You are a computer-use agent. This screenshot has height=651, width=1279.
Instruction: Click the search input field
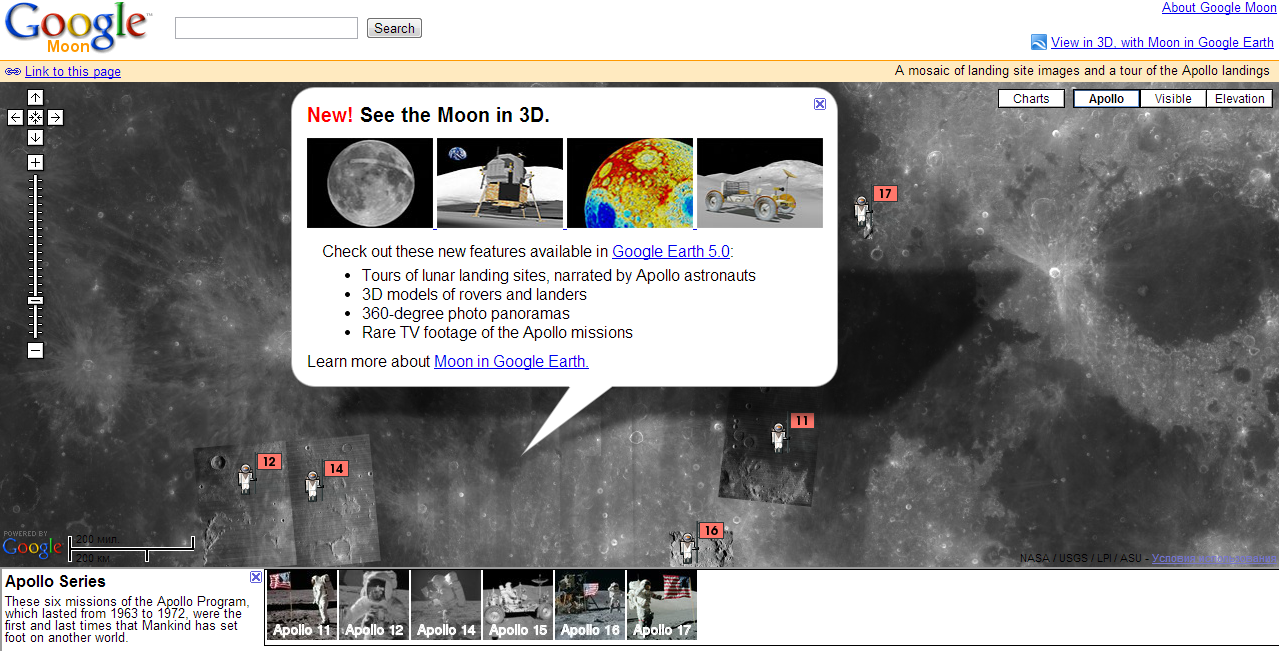[266, 28]
